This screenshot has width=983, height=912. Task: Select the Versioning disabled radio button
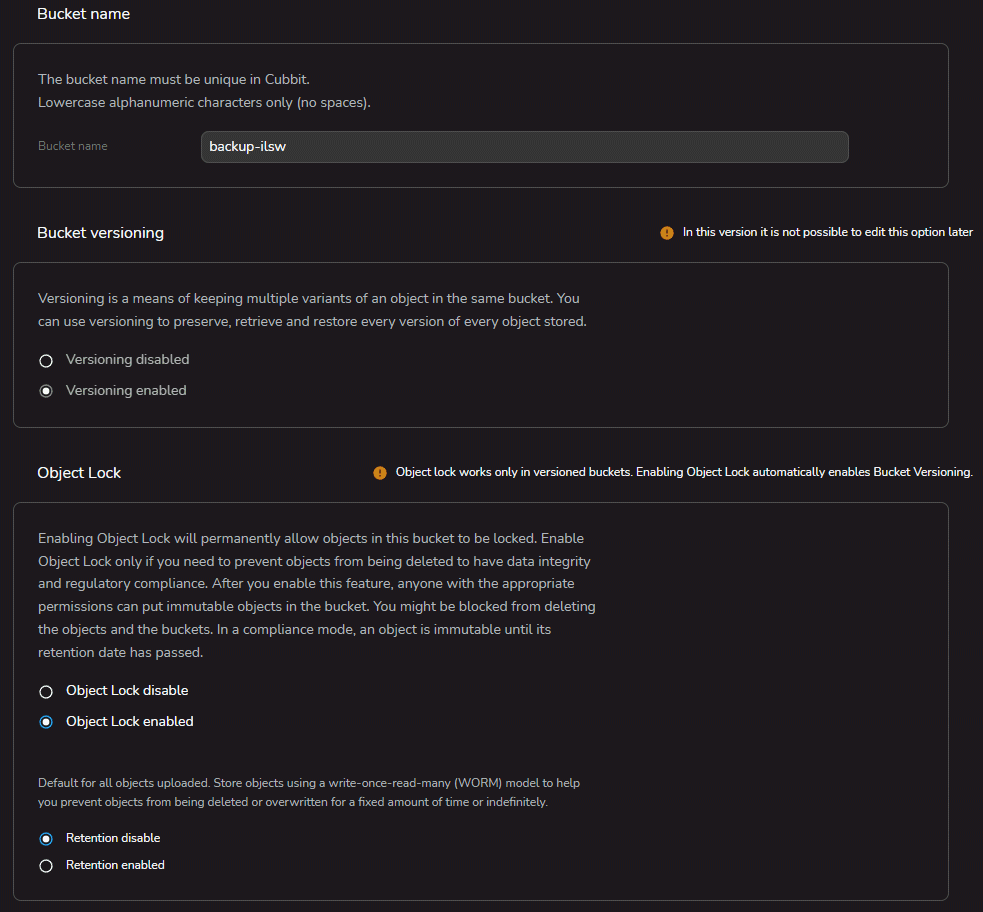click(x=46, y=360)
